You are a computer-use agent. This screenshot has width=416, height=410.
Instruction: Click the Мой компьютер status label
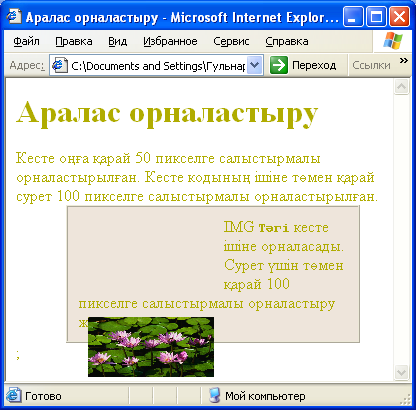[265, 396]
